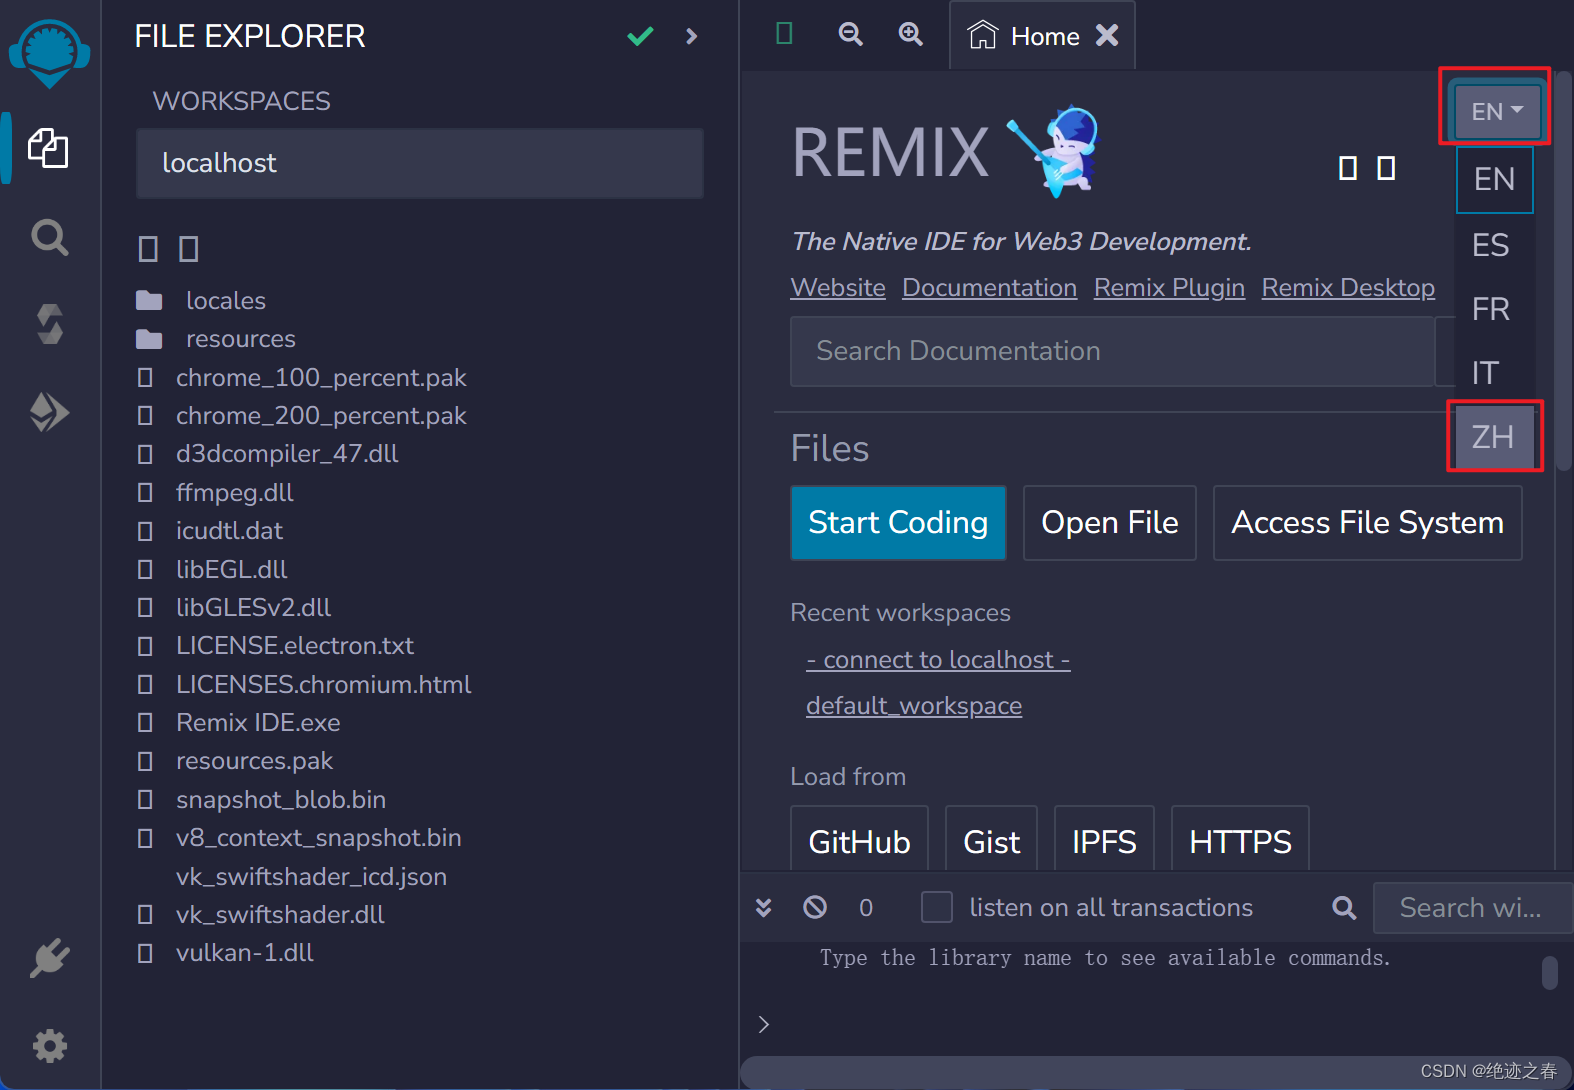The image size is (1574, 1090).
Task: Select LICENSE.electron.txt file
Action: tap(295, 646)
